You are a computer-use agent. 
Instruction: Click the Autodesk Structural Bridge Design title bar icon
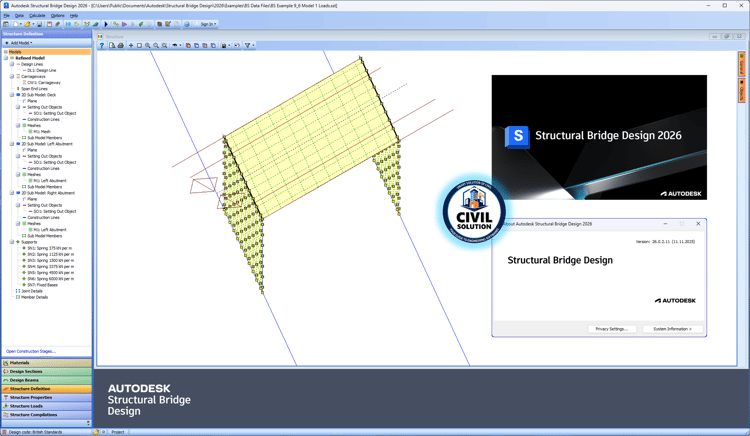coord(6,5)
